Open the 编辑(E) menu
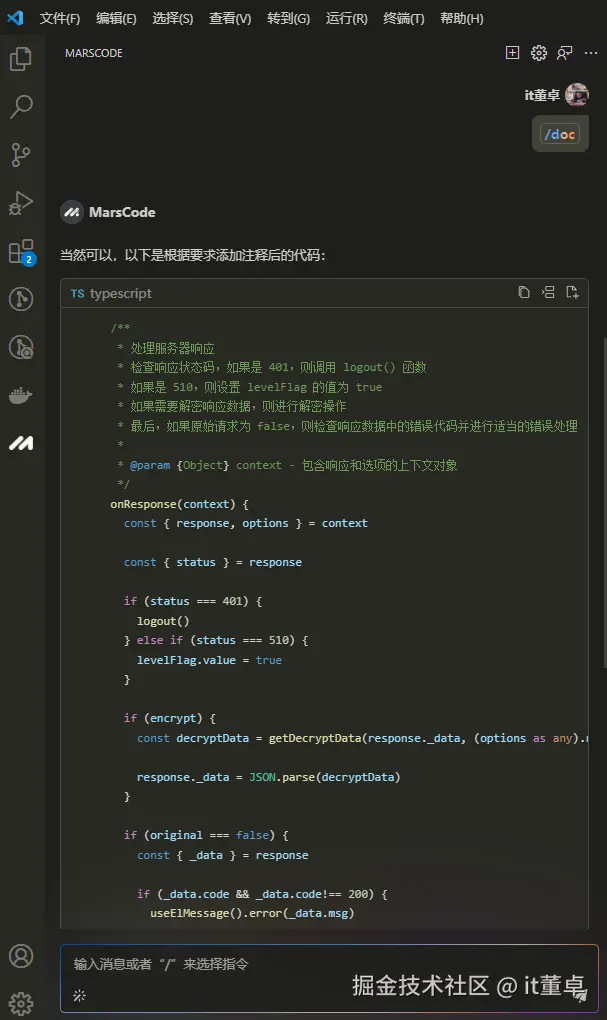 [x=116, y=18]
